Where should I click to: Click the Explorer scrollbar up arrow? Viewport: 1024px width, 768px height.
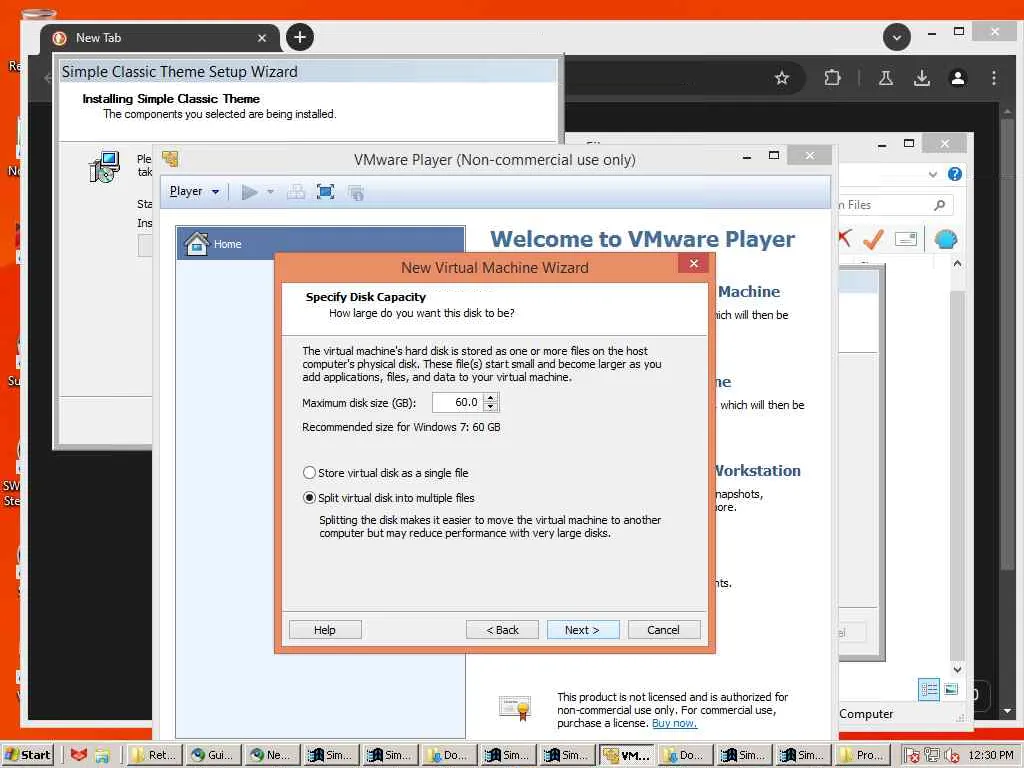(957, 263)
